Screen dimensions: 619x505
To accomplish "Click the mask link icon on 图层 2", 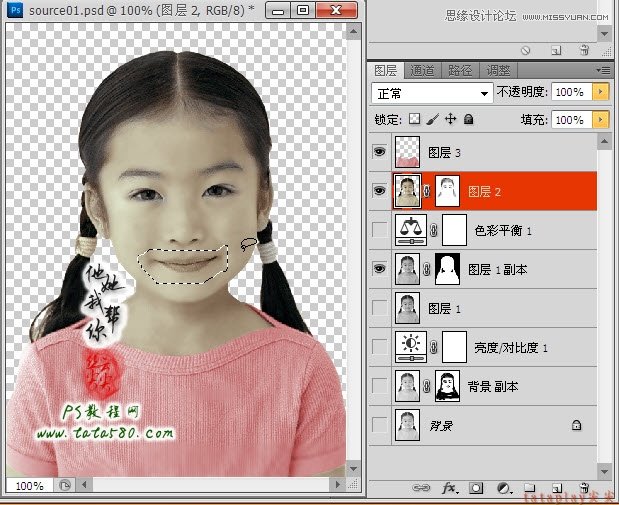I will click(427, 191).
